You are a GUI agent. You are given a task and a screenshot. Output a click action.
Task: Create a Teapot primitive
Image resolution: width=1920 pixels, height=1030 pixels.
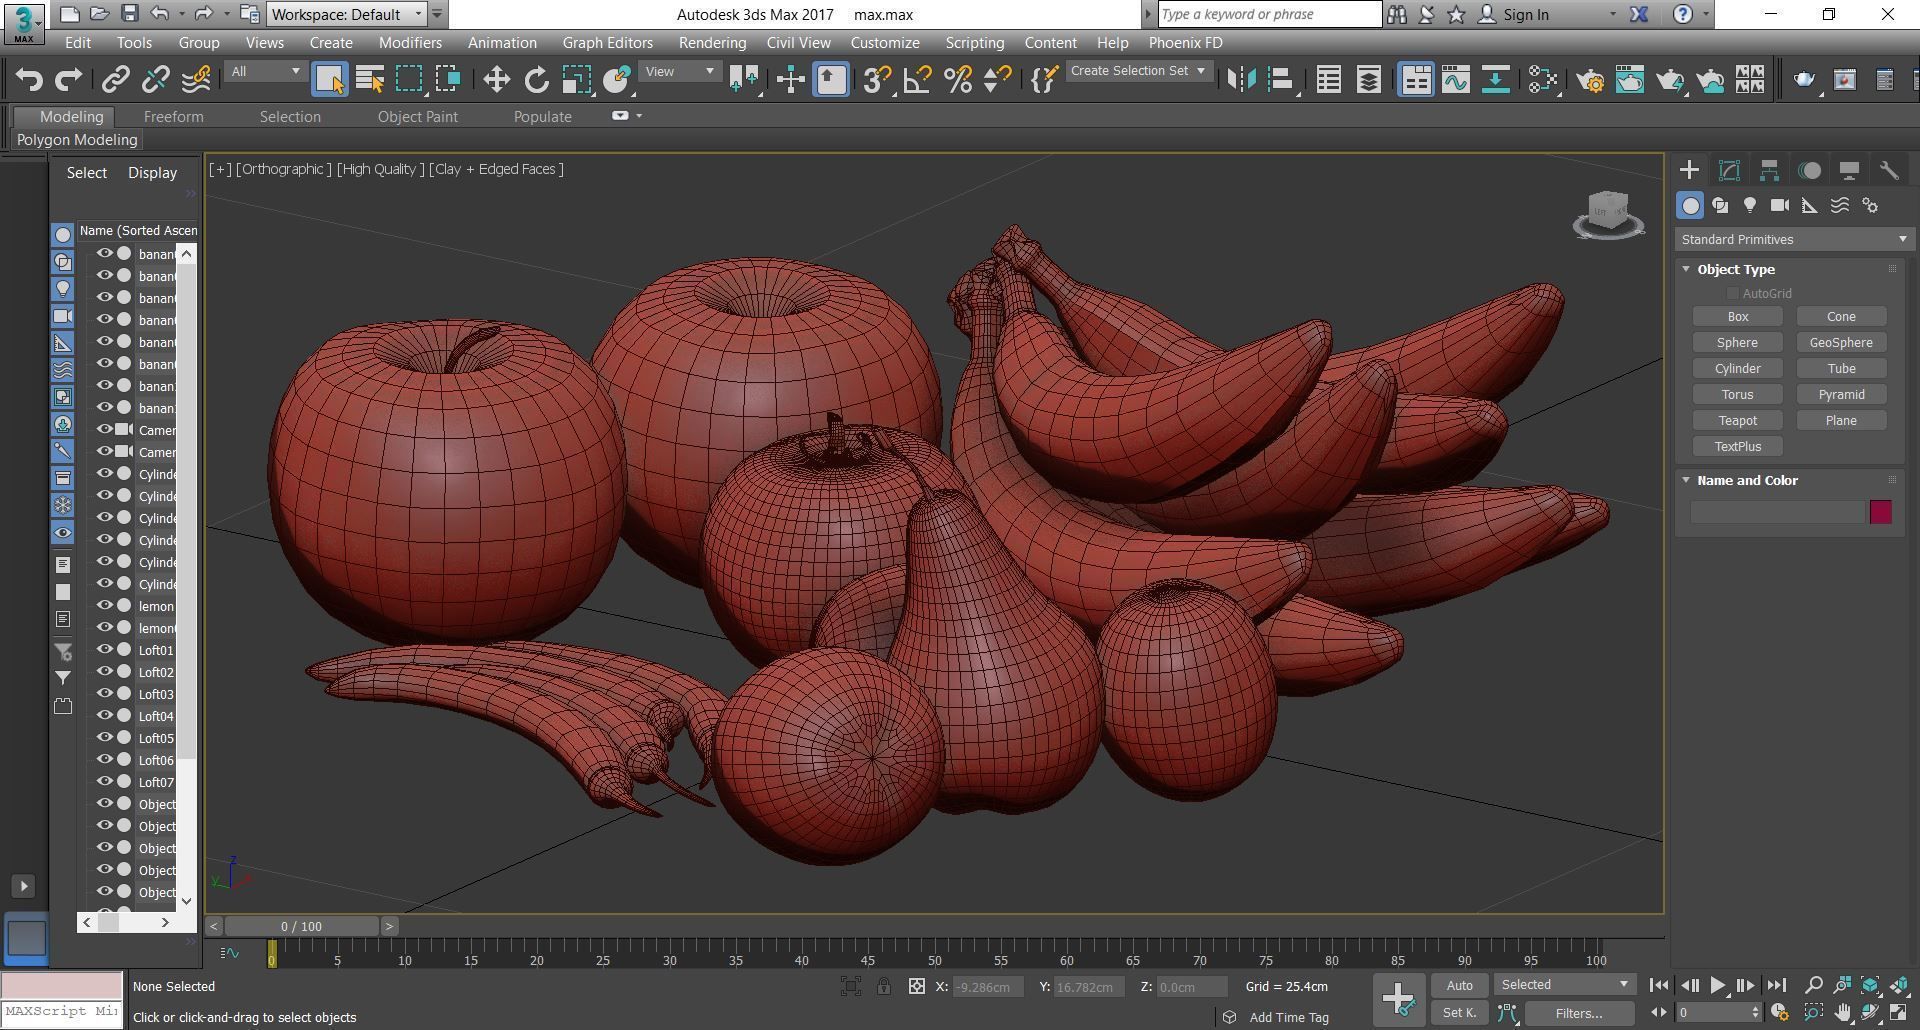click(x=1737, y=421)
